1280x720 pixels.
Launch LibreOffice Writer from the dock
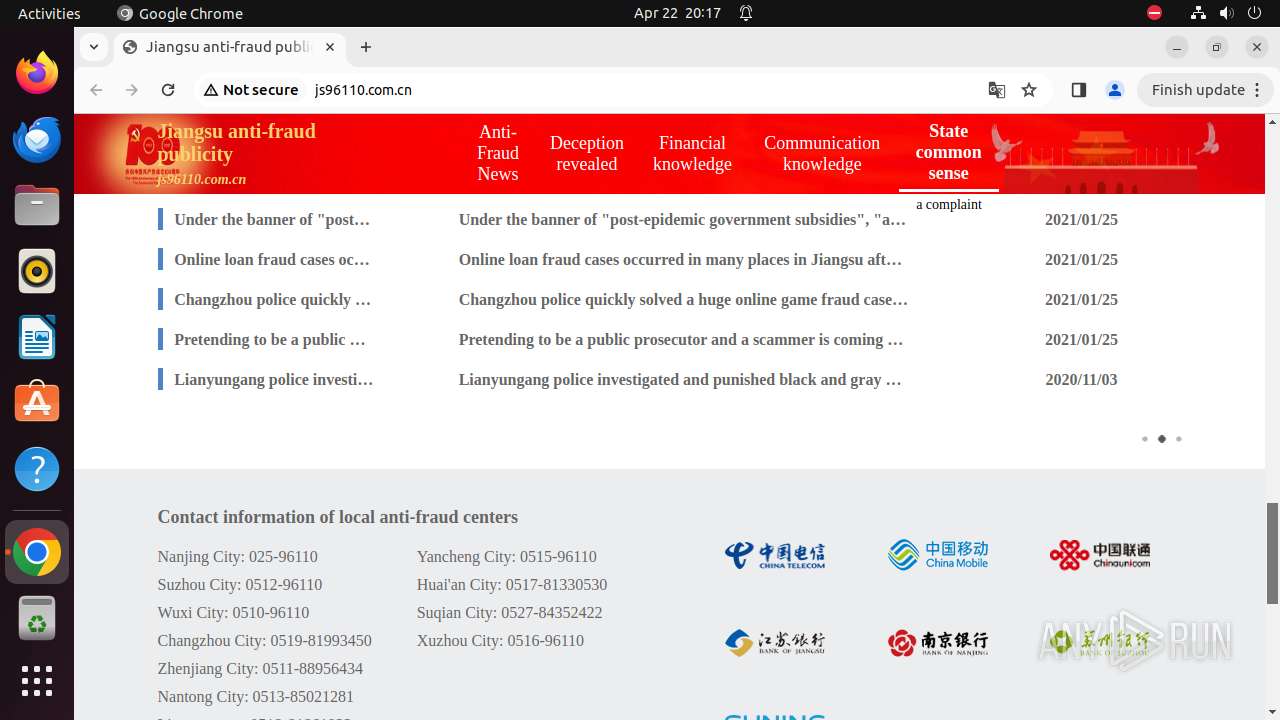coord(37,338)
